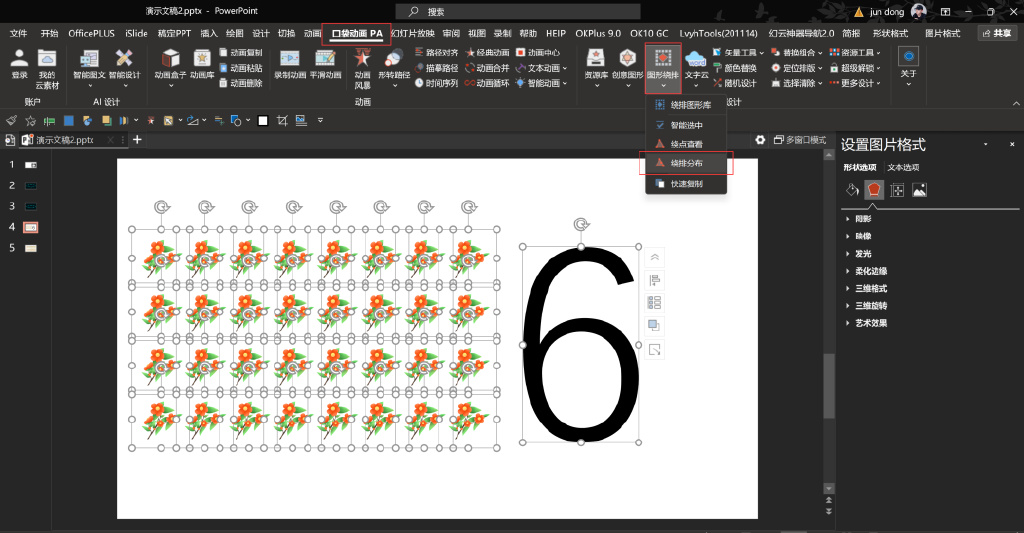The height and width of the screenshot is (533, 1024).
Task: Open 我的云素材 cloud materials
Action: 47,69
